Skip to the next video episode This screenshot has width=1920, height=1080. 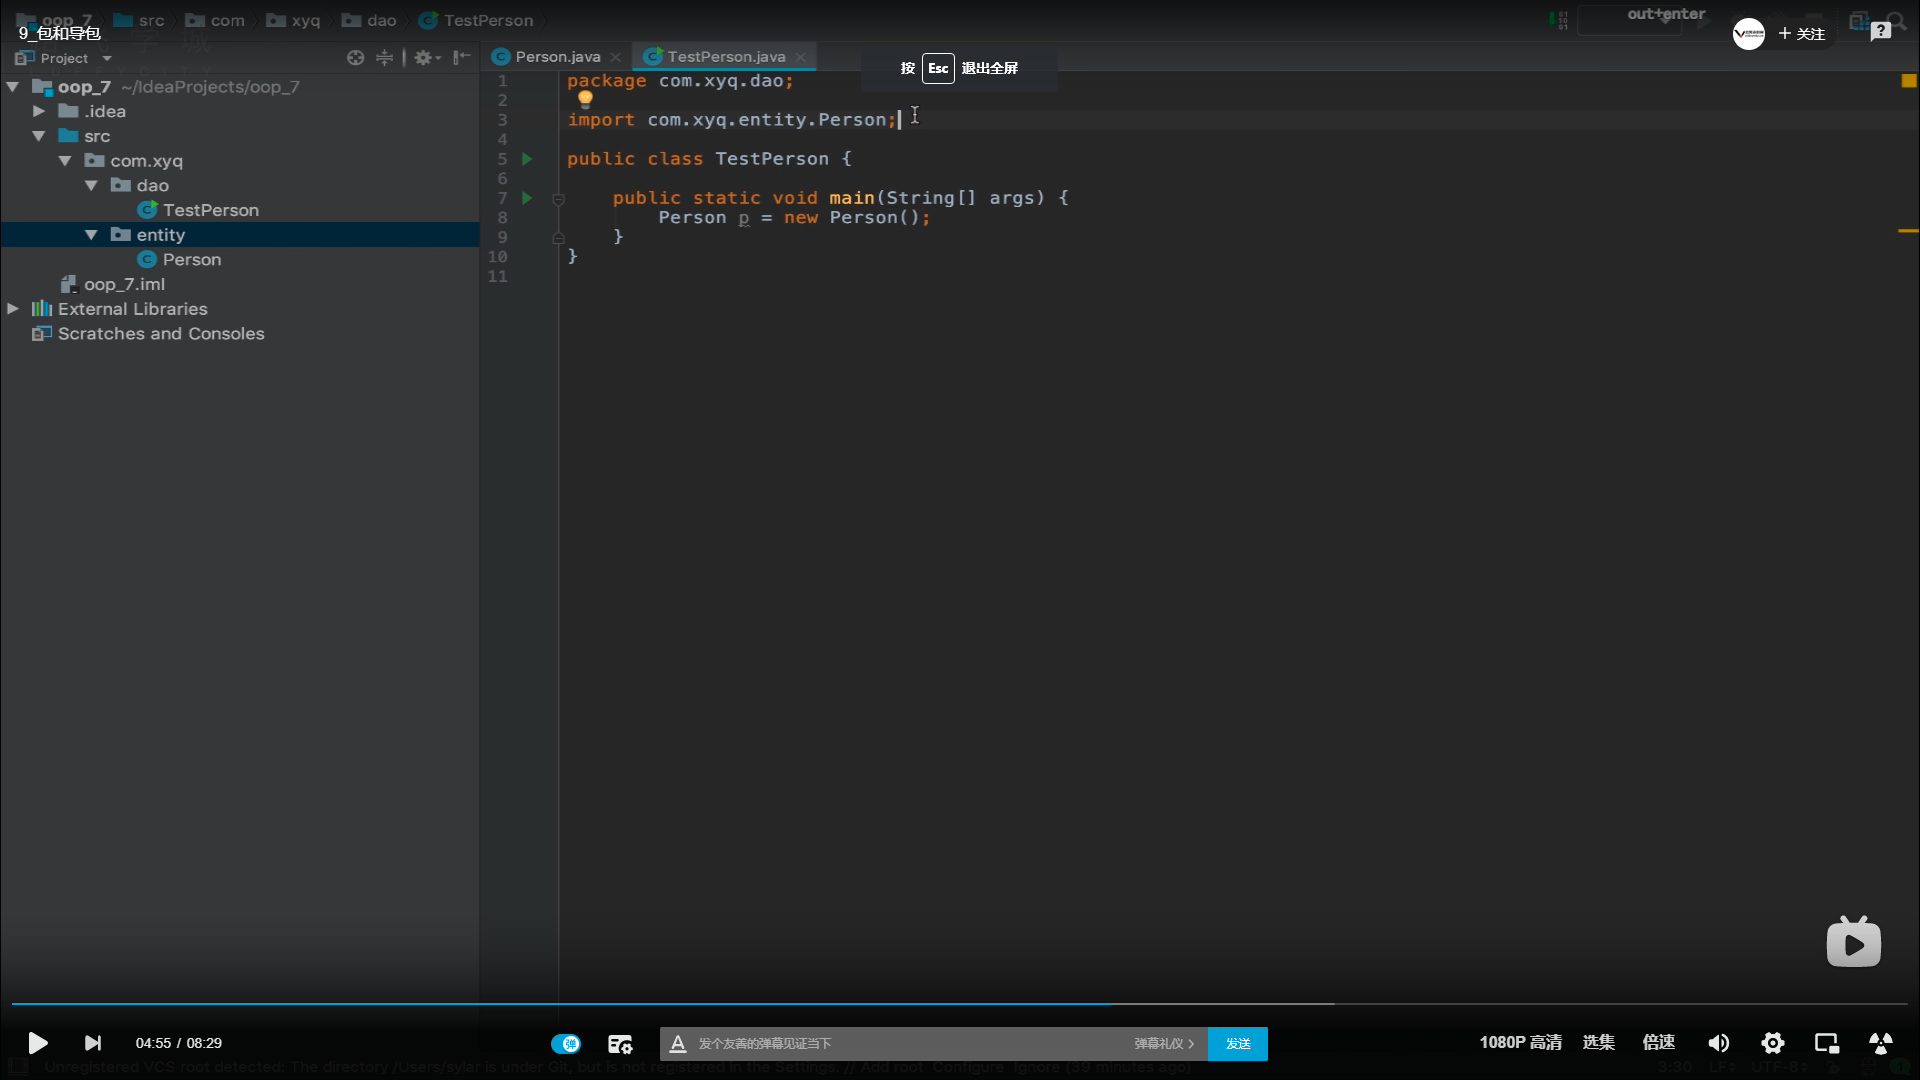tap(92, 1043)
